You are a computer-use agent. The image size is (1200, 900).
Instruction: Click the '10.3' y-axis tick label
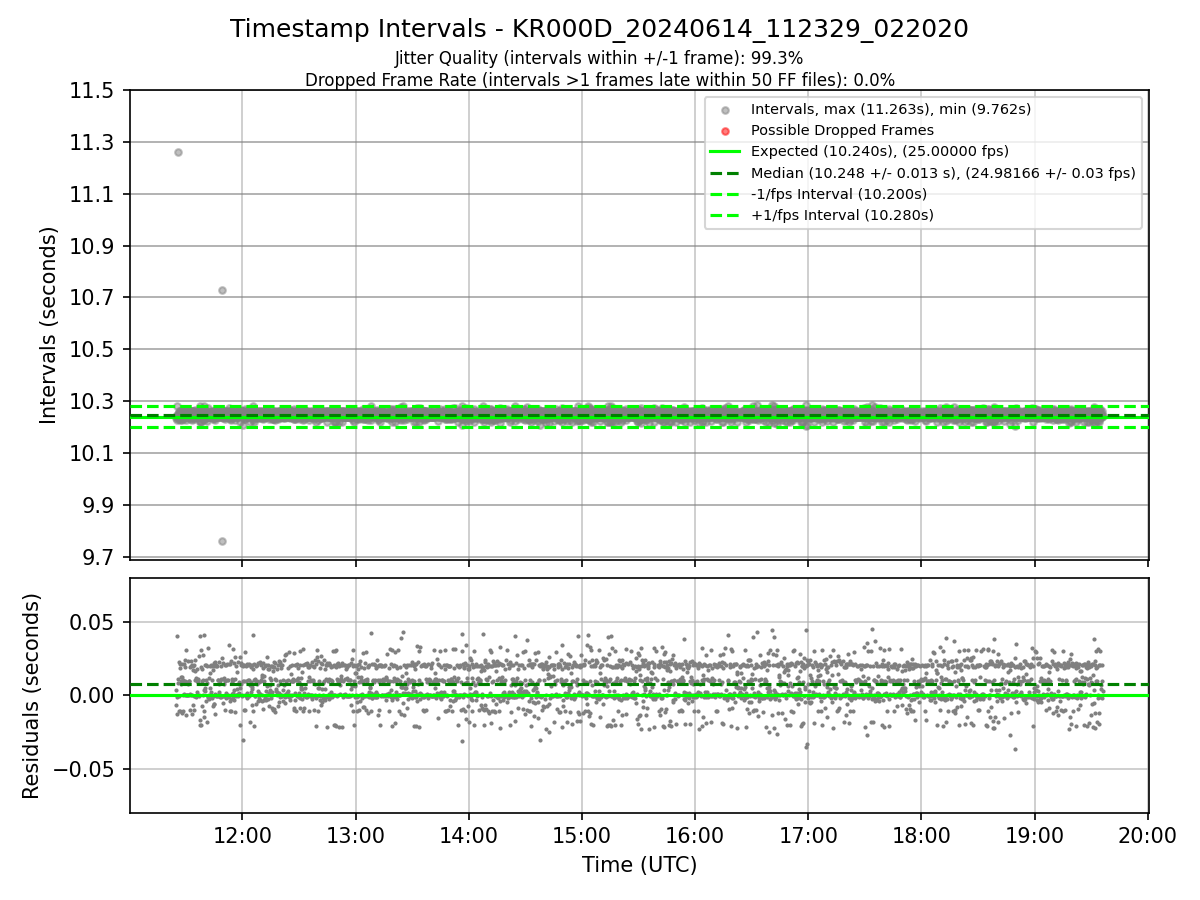(x=94, y=402)
